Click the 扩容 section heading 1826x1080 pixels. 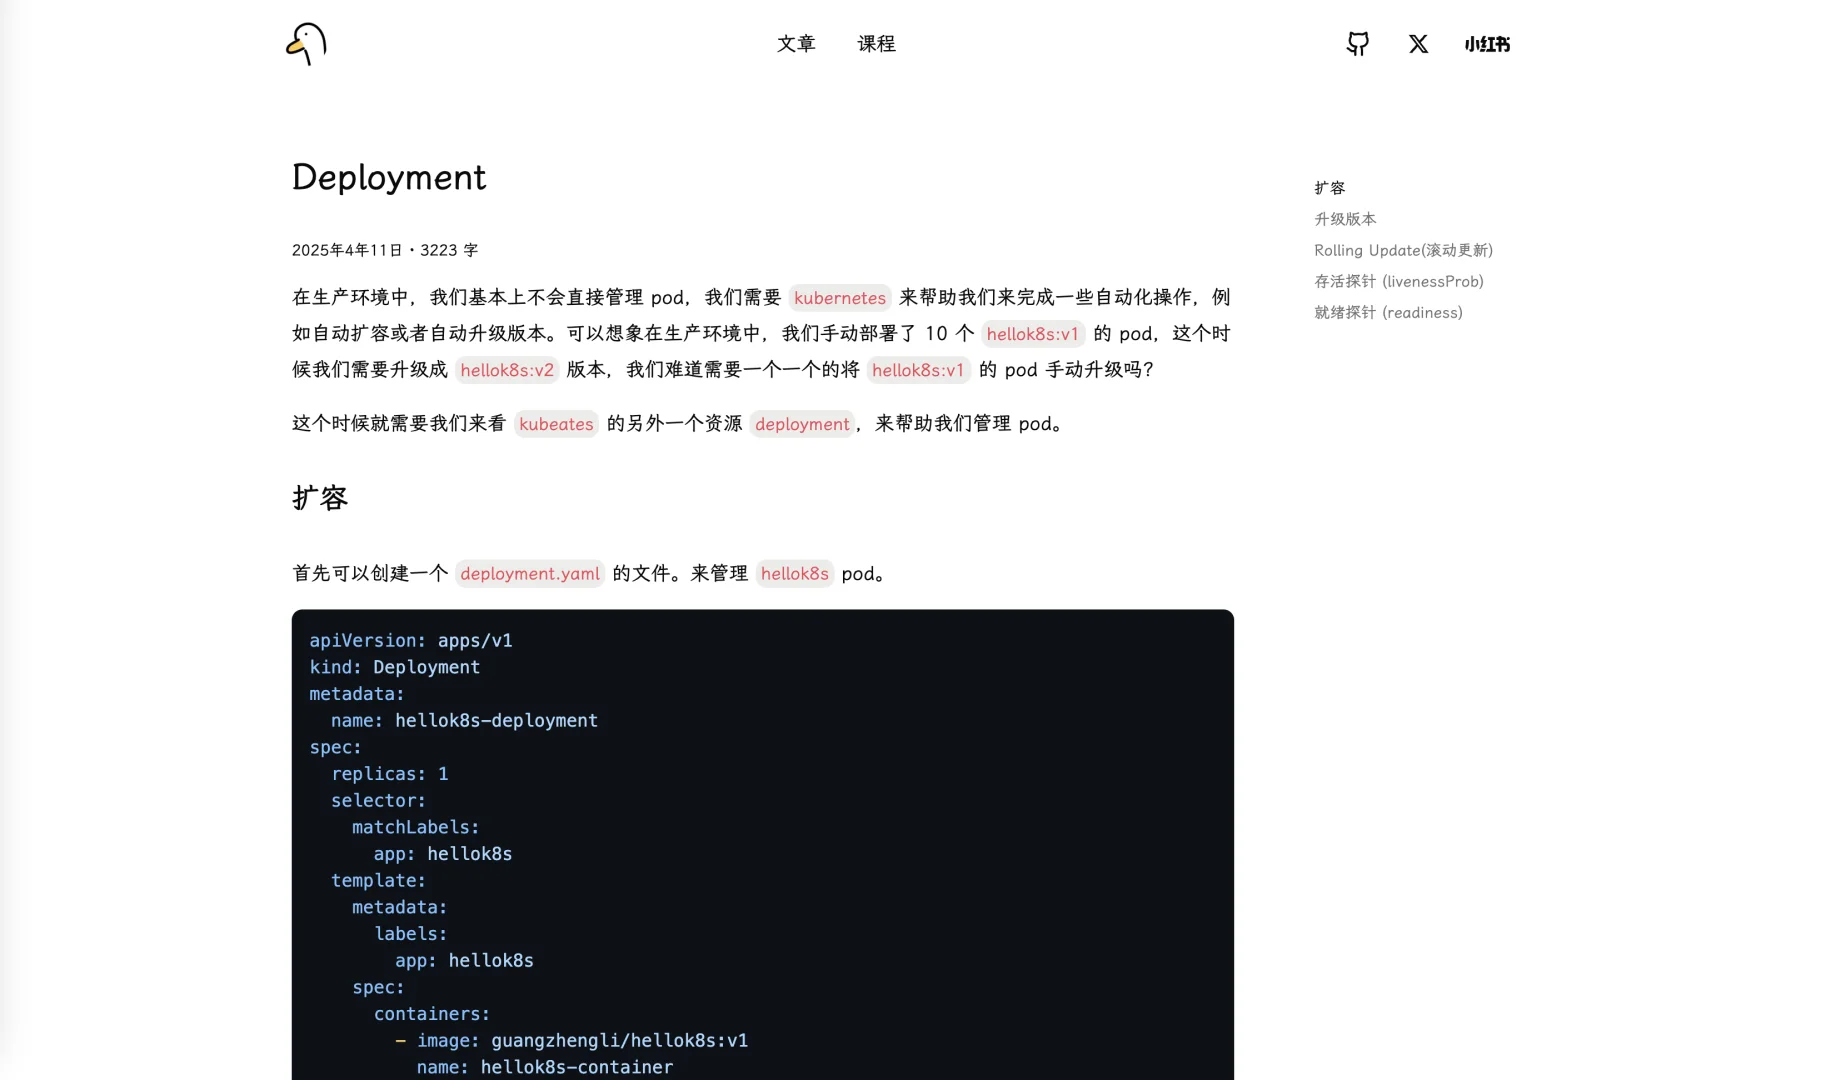click(x=319, y=497)
